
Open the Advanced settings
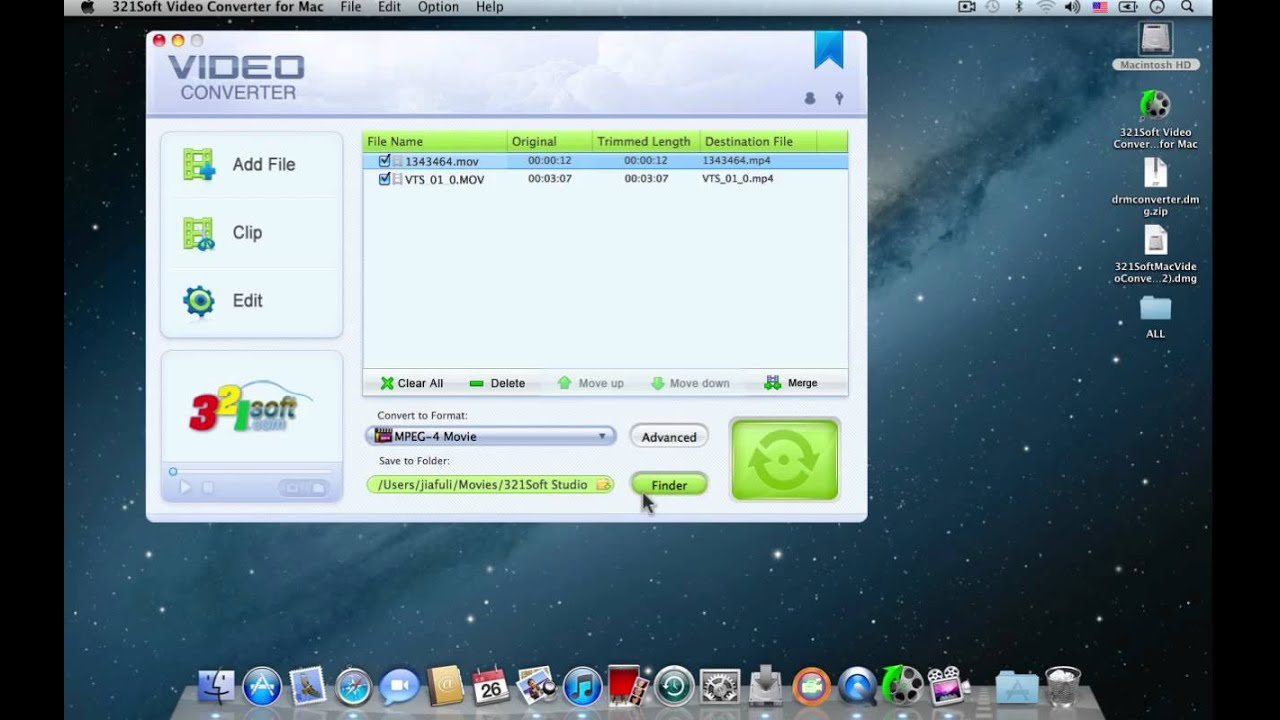click(x=669, y=437)
